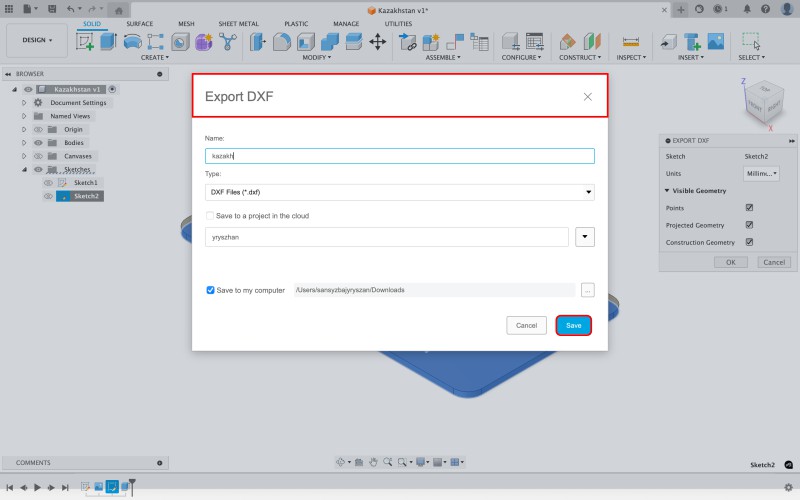Click Cancel in the Export DXF dialog
The image size is (800, 500).
526,326
